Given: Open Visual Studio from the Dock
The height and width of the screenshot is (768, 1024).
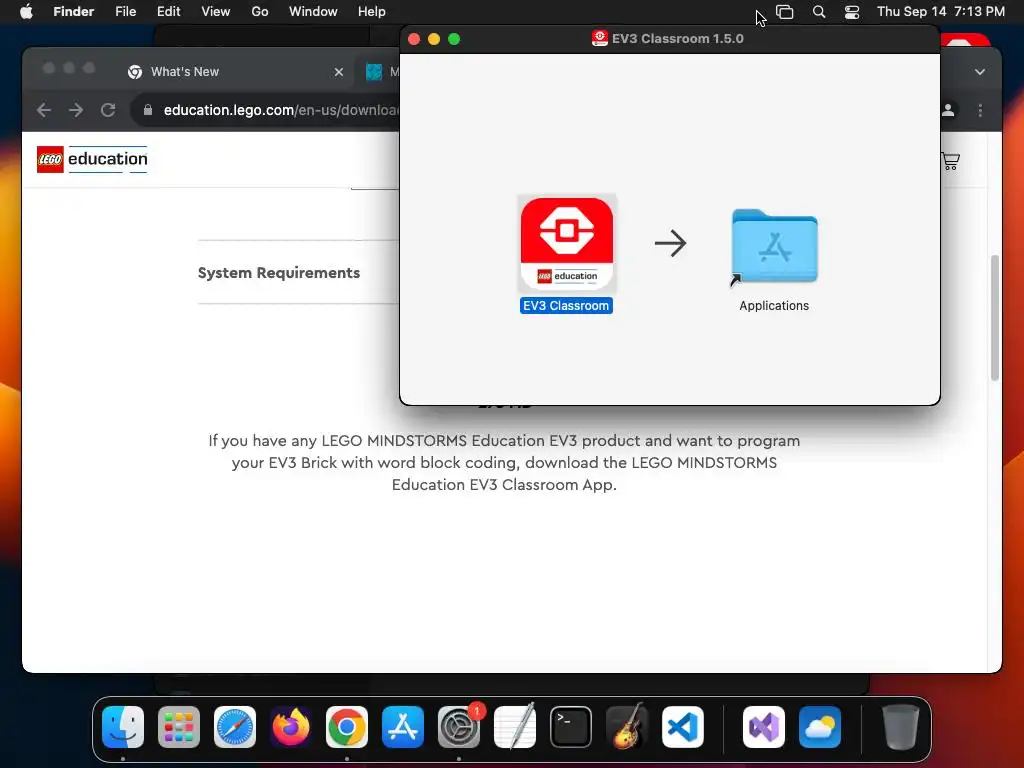Looking at the screenshot, I should coord(764,727).
